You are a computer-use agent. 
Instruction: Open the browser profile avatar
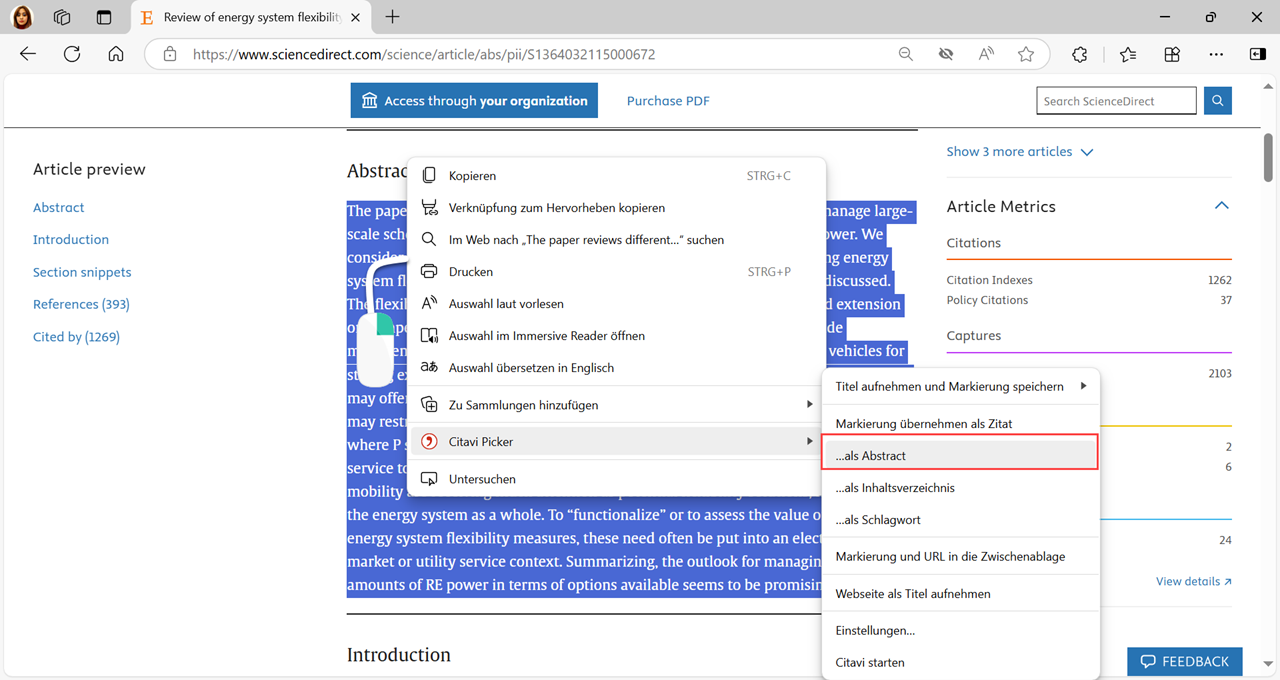21,17
